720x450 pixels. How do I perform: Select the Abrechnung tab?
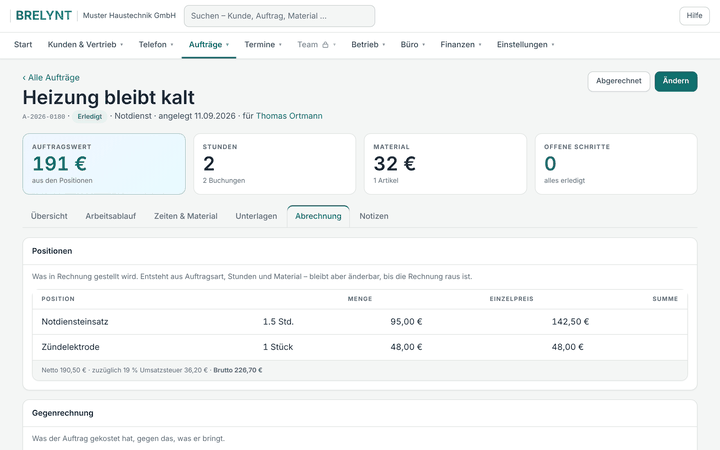click(x=318, y=216)
